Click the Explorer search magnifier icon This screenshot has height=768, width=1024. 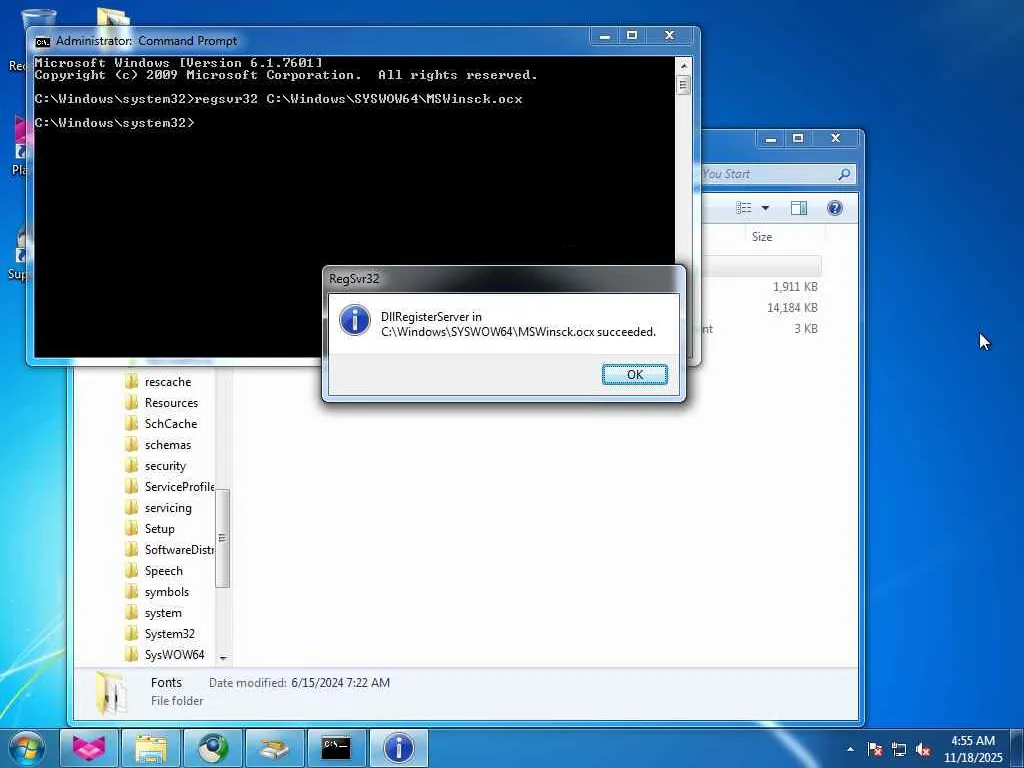844,174
